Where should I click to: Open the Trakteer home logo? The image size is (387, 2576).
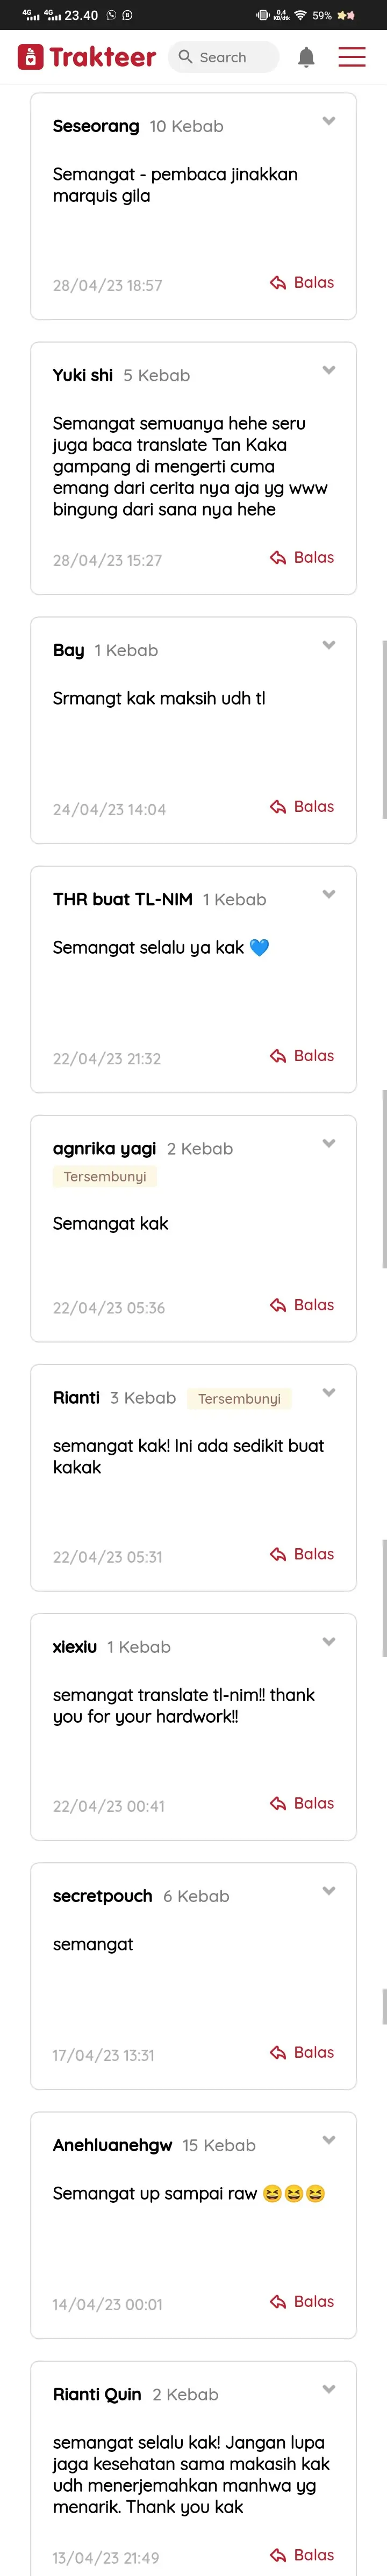tap(86, 57)
